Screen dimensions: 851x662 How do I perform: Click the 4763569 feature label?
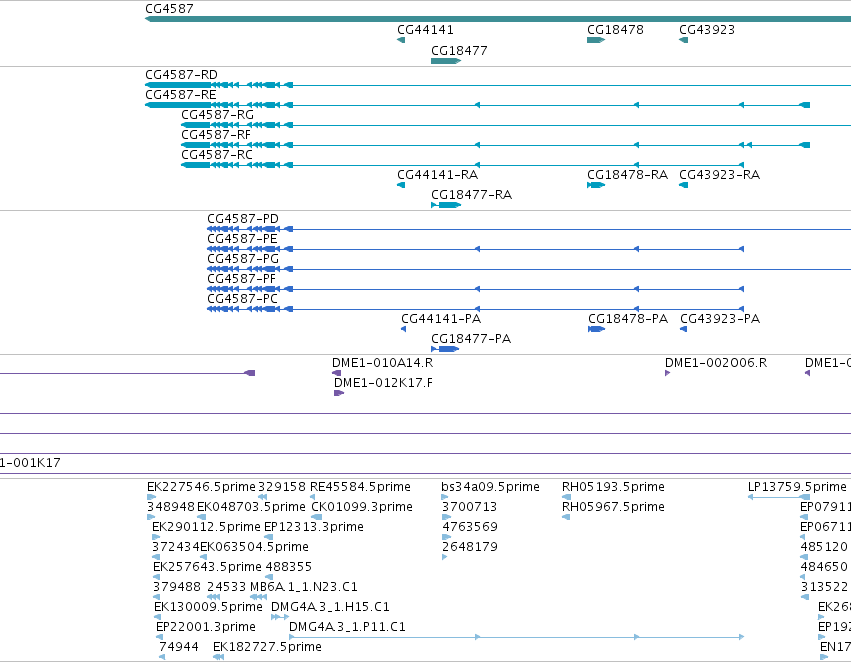click(470, 527)
